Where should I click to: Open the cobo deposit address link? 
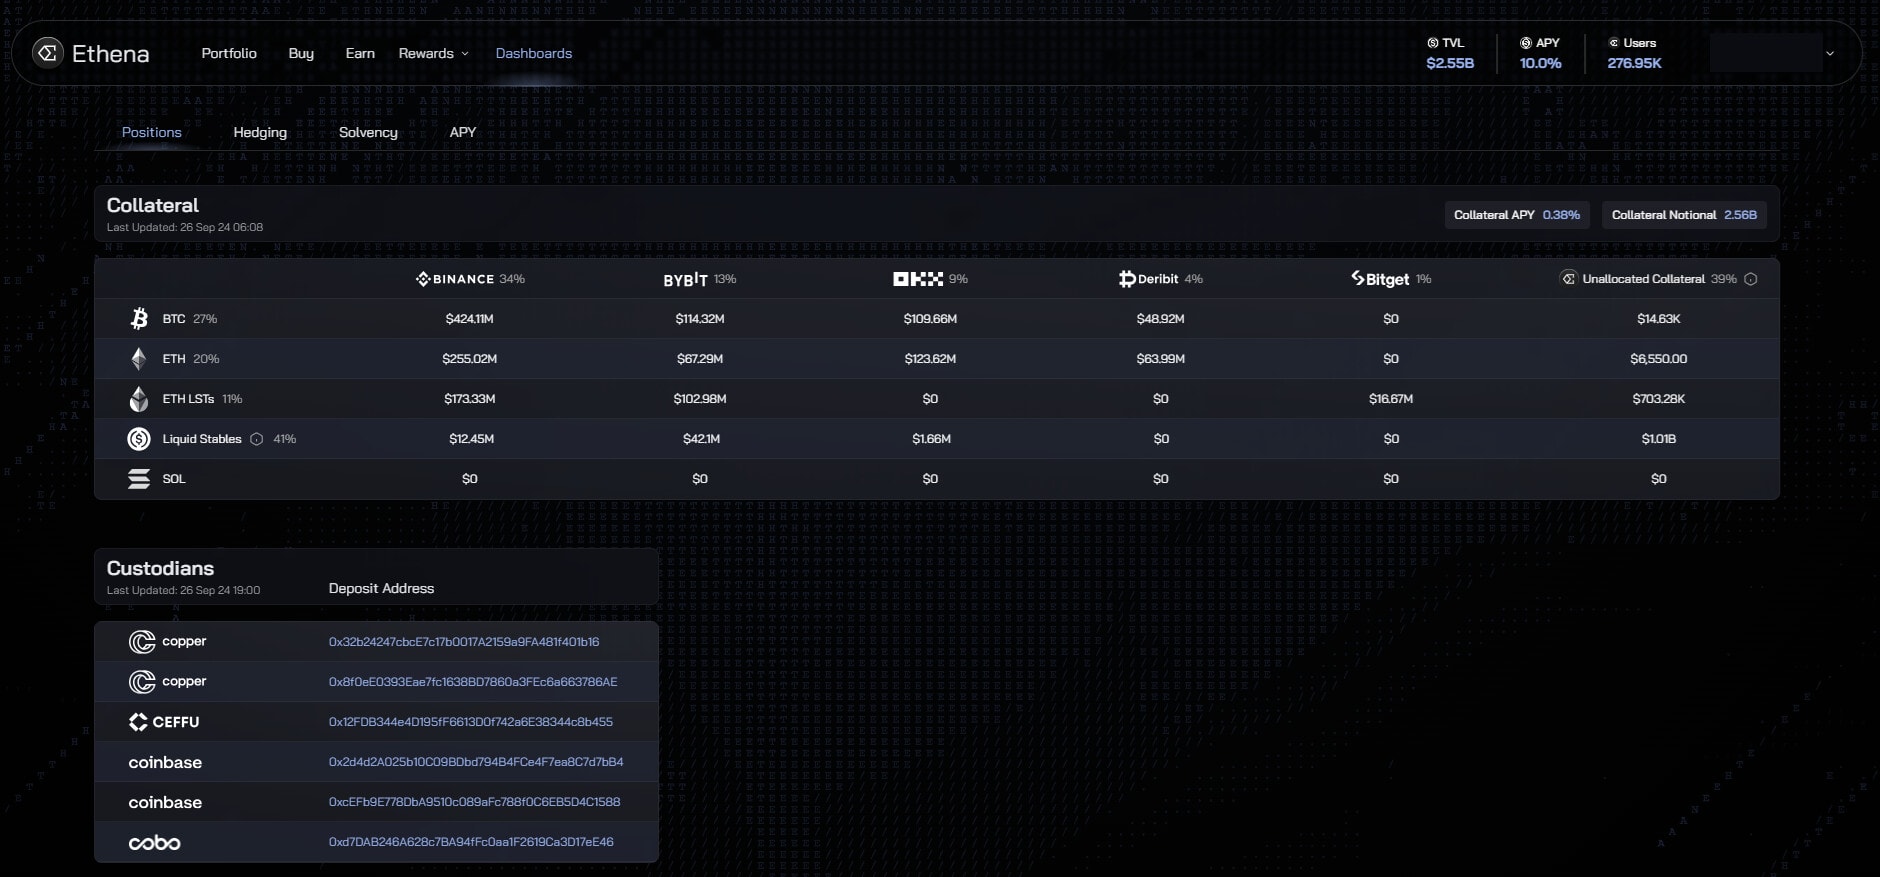(x=471, y=842)
